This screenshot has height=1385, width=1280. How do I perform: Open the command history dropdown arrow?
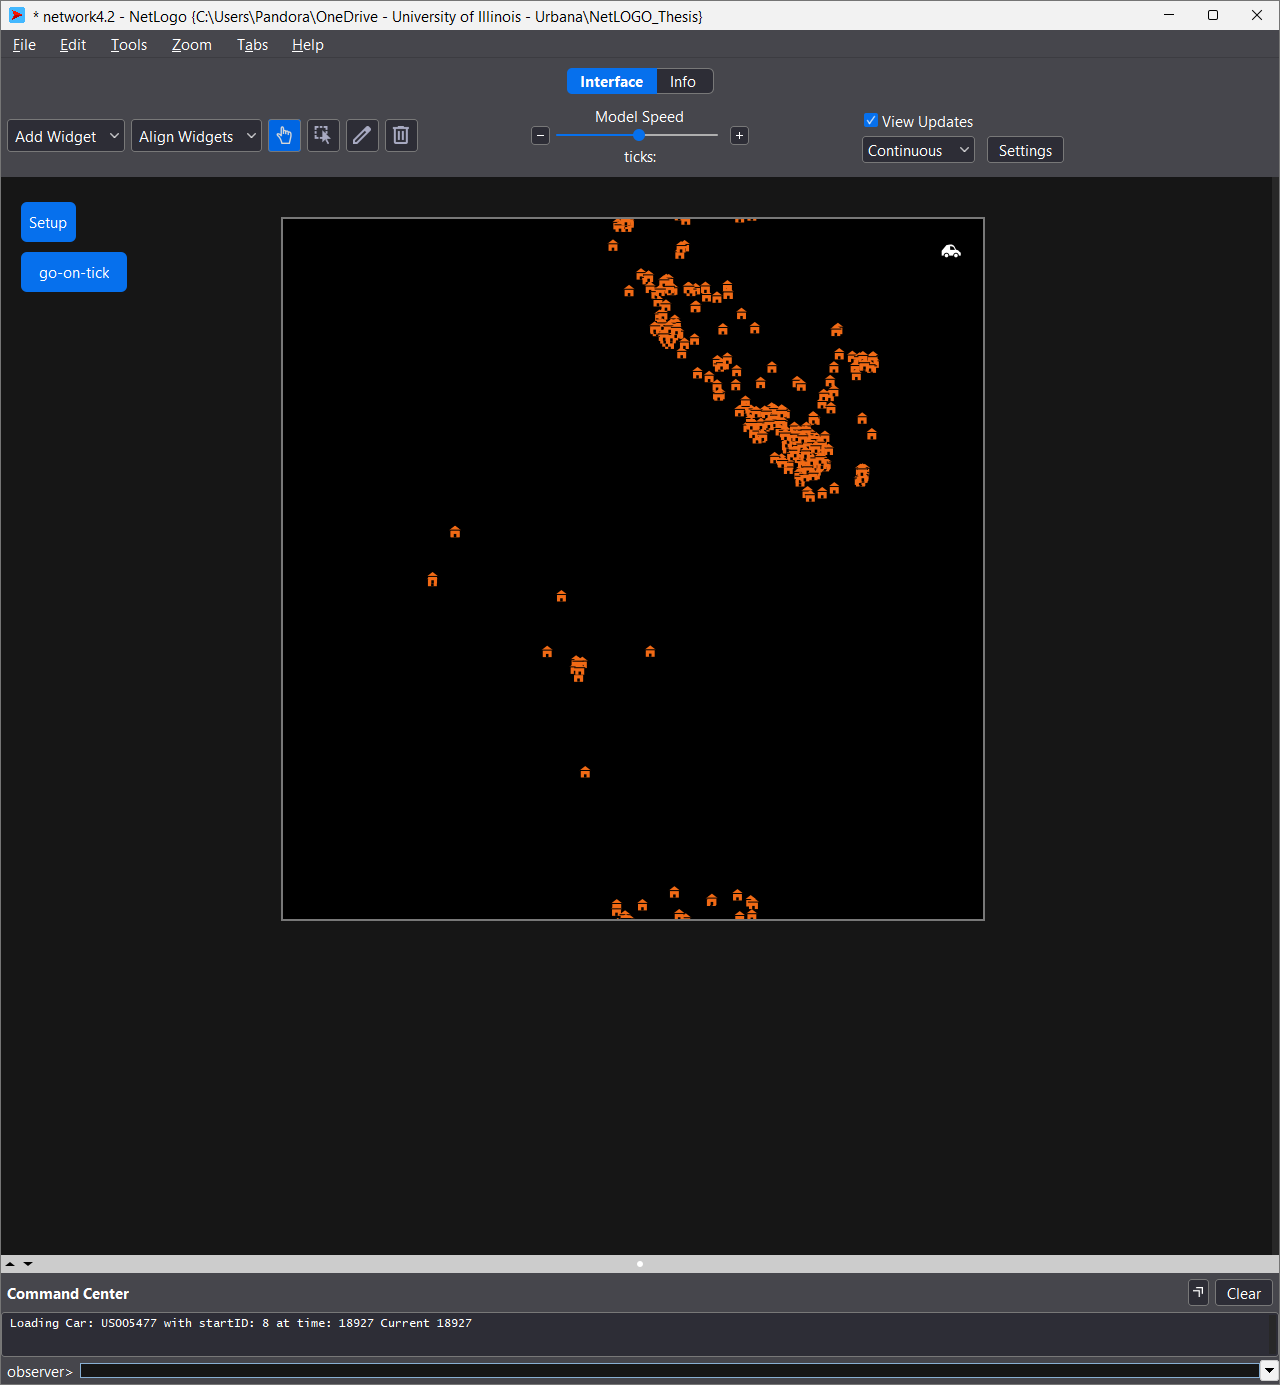[1269, 1370]
